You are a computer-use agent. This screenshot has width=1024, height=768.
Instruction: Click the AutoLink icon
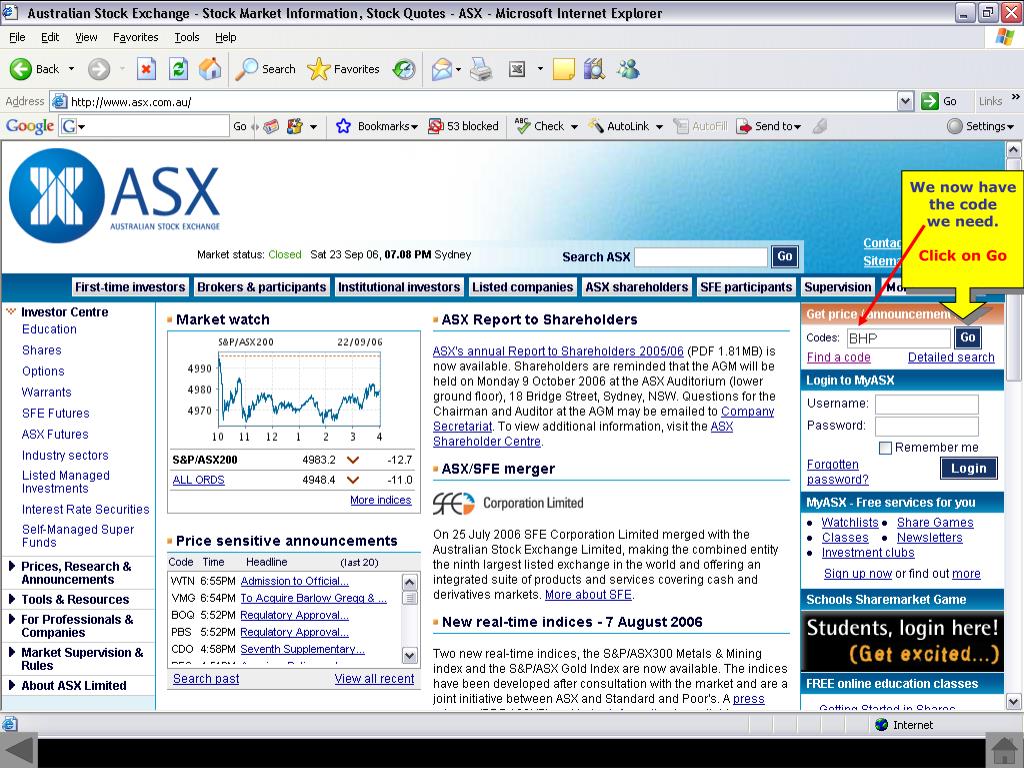coord(596,126)
